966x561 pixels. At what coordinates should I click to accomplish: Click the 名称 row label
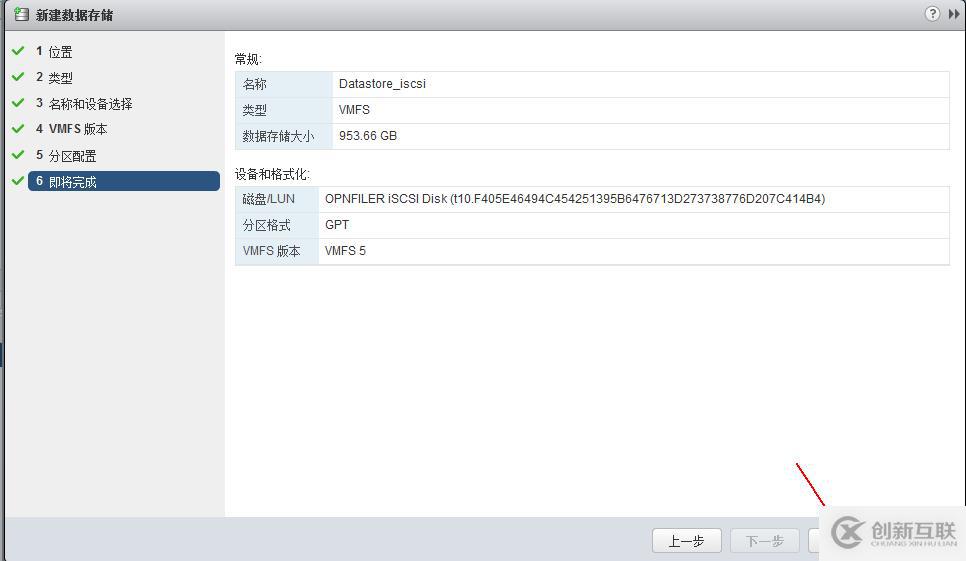coord(254,84)
